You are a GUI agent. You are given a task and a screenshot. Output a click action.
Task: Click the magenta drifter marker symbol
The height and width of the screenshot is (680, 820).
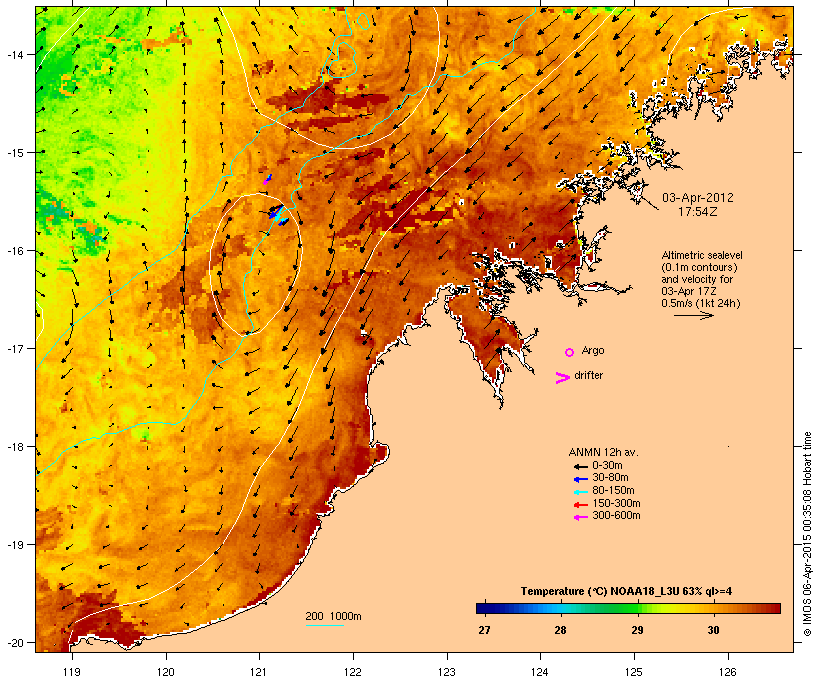tap(562, 378)
